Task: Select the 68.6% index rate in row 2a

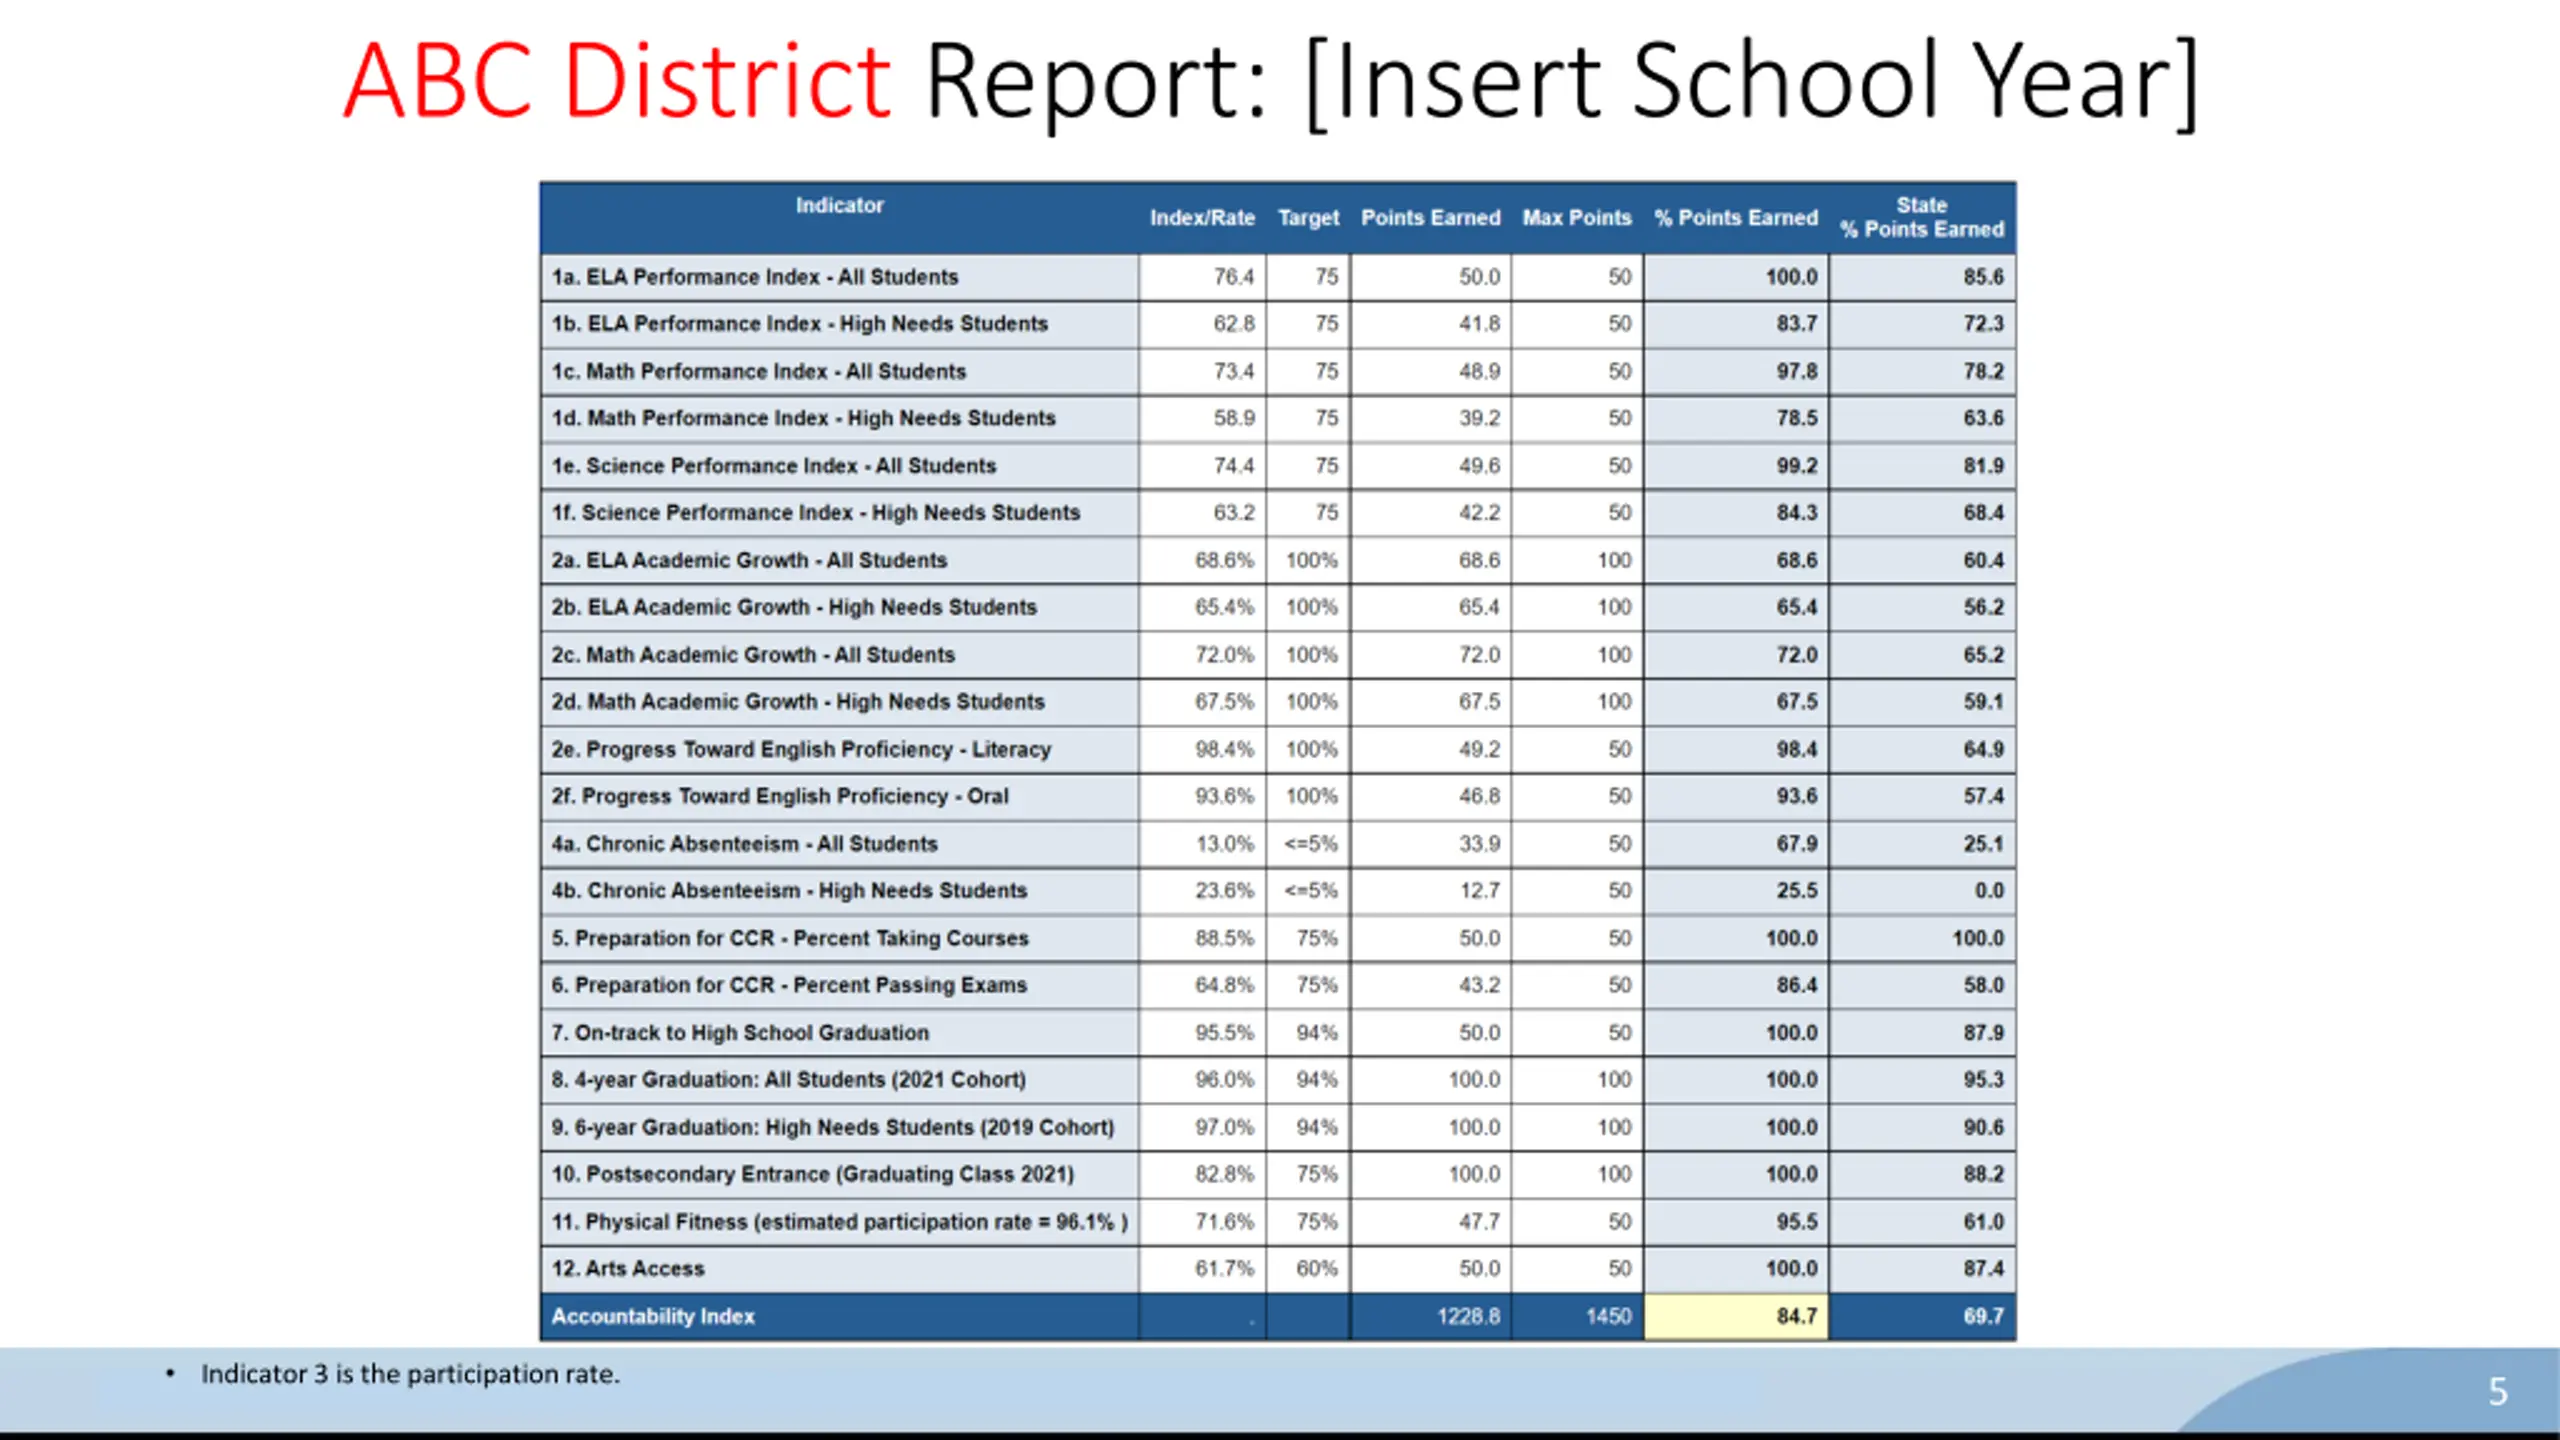Action: click(x=1225, y=560)
